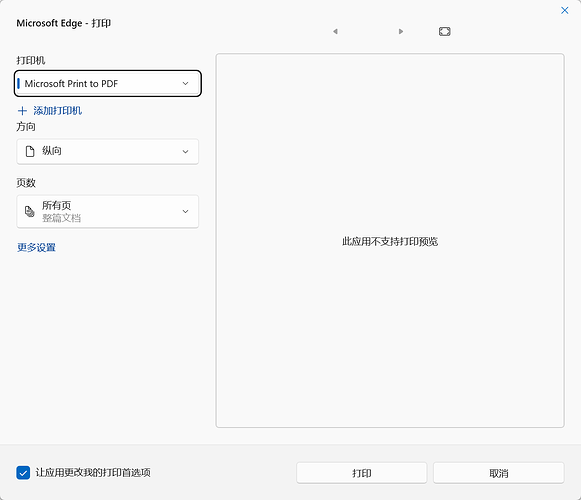
Task: Close the print dialog with X
Action: [x=564, y=10]
